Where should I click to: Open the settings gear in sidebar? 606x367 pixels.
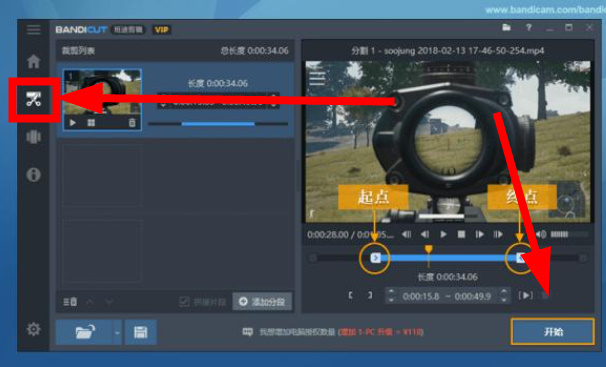pos(33,329)
